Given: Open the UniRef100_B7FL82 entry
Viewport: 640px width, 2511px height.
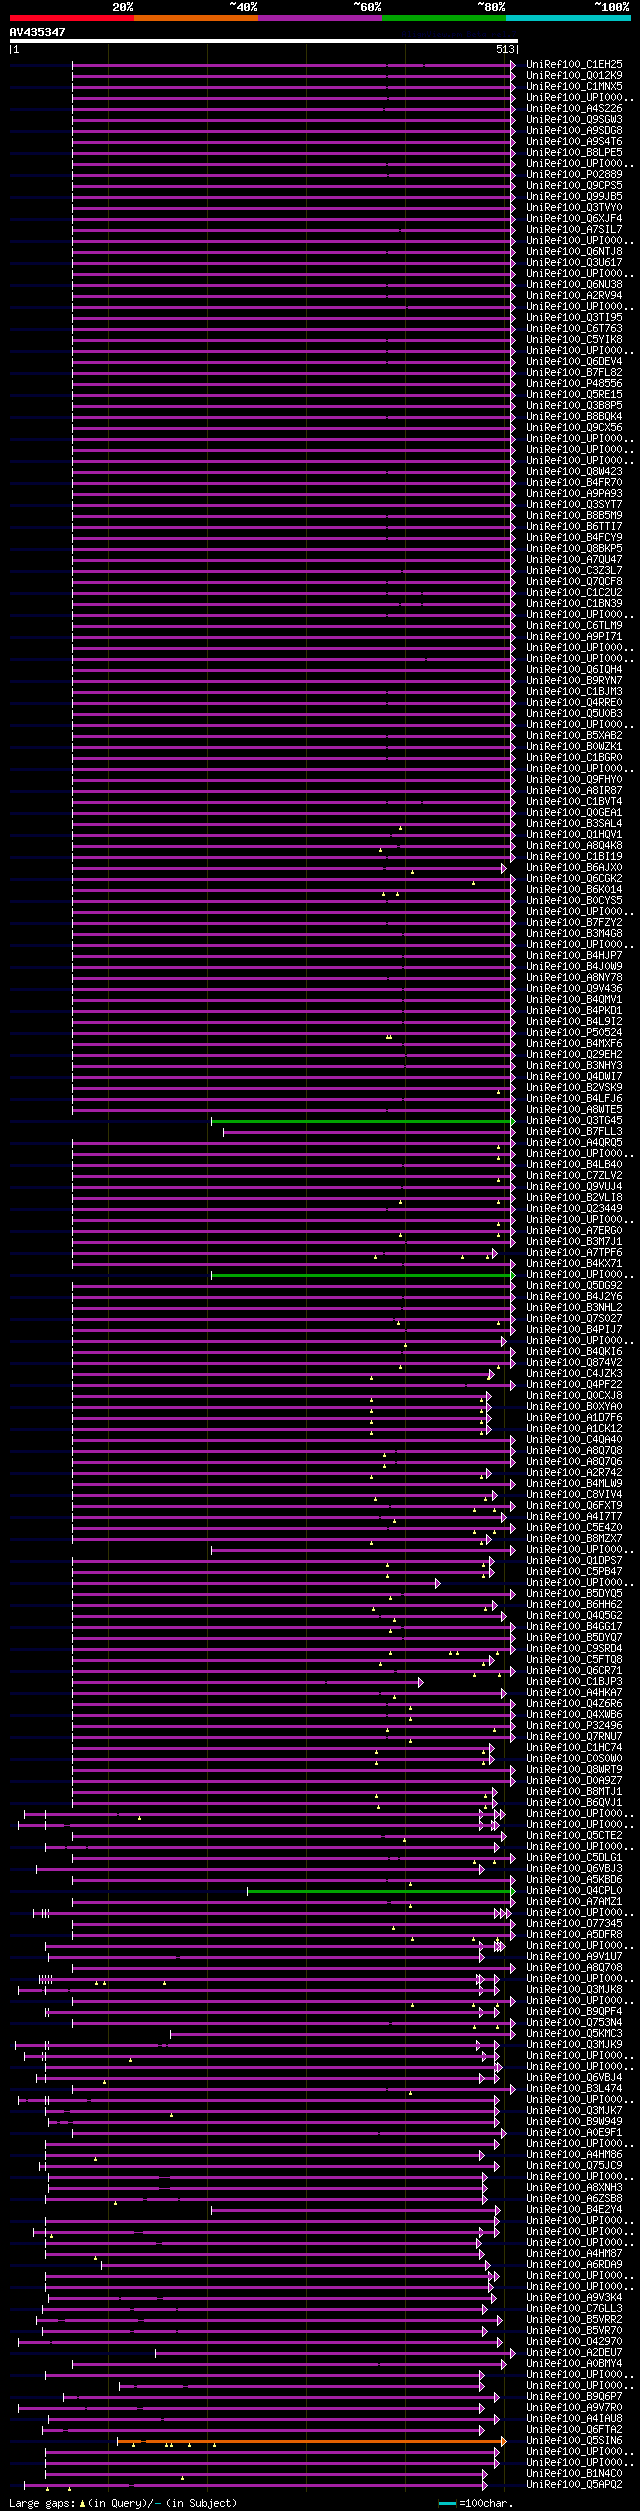Looking at the screenshot, I should click(574, 372).
